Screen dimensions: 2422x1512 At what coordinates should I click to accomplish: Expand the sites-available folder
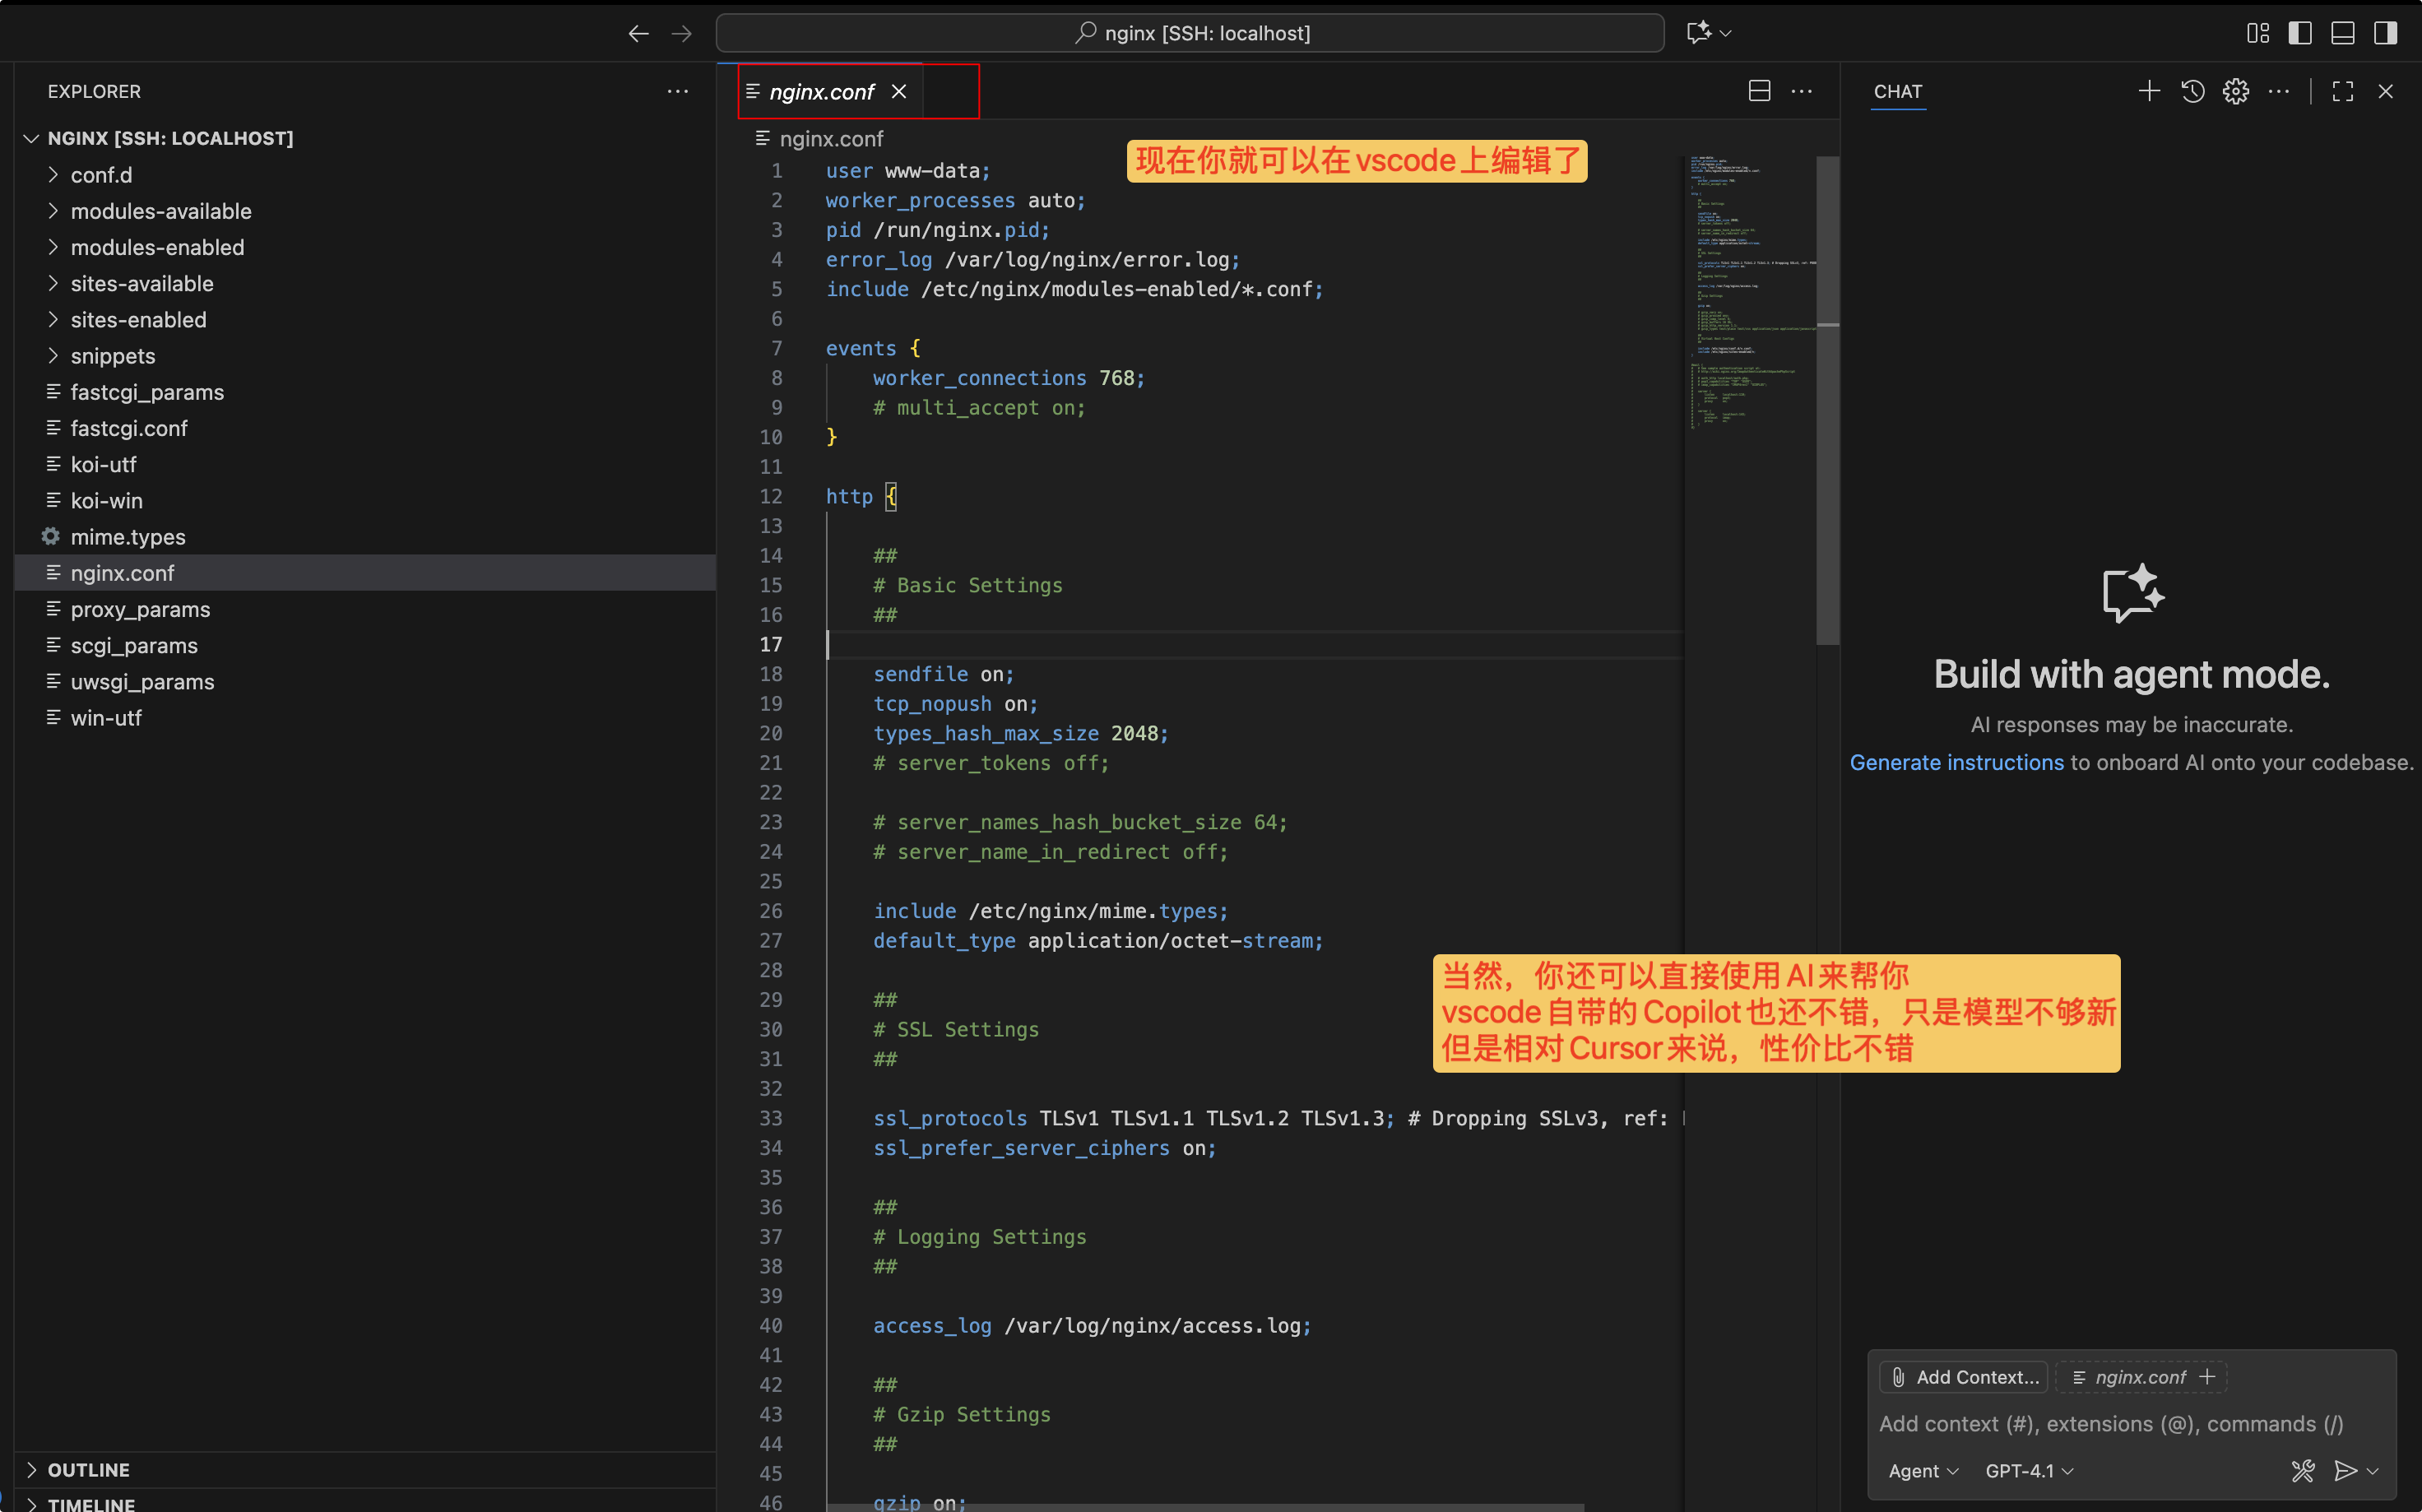coord(141,283)
